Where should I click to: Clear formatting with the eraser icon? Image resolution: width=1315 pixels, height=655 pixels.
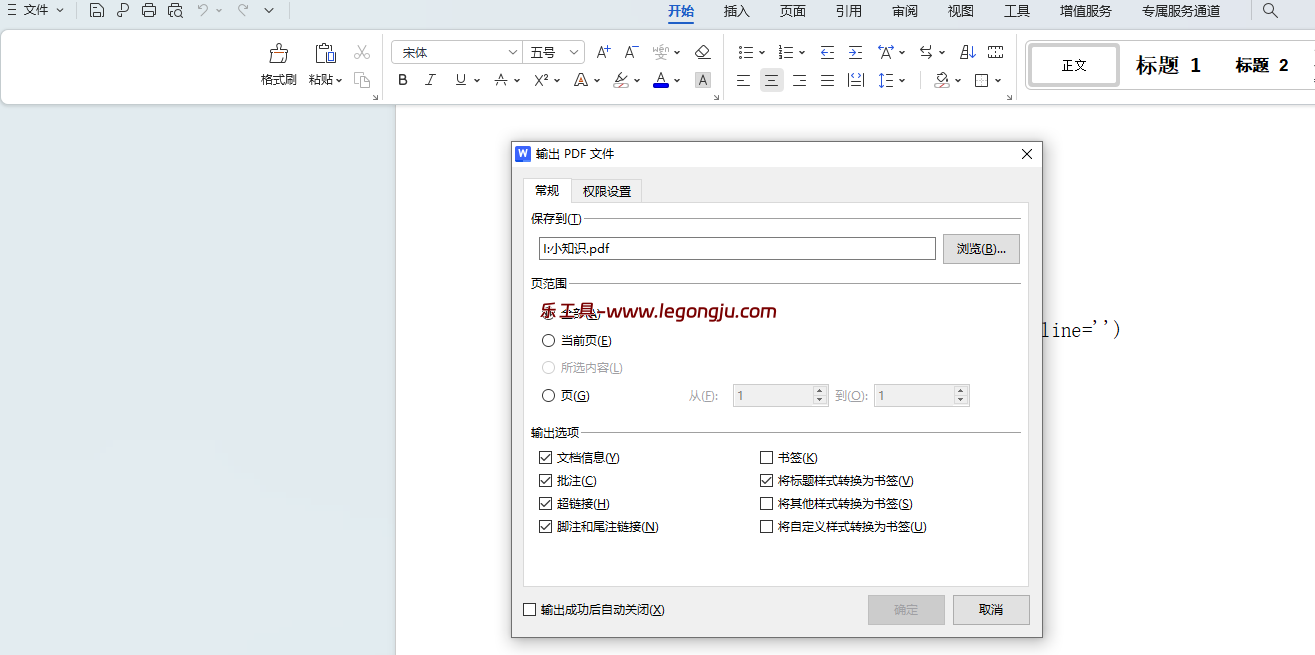[x=703, y=51]
